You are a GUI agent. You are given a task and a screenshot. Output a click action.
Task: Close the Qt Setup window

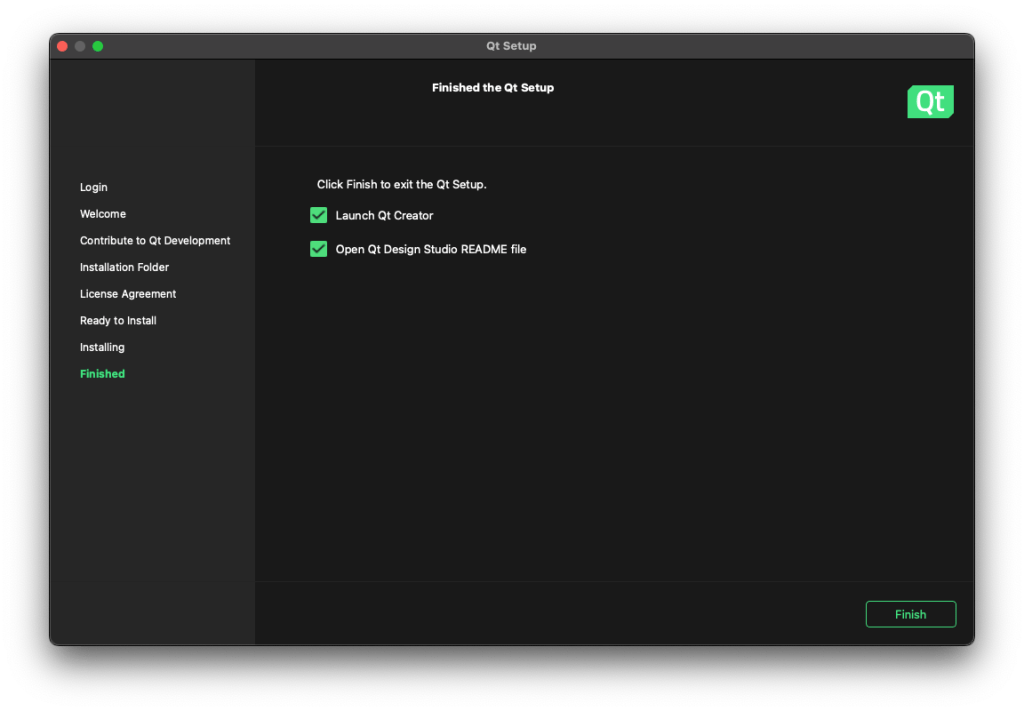point(62,46)
